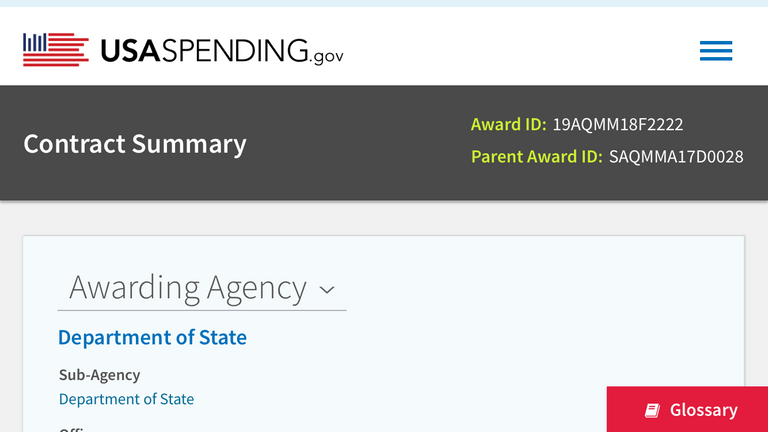Click the underline beneath Awarding Agency
The image size is (768, 432).
click(x=202, y=310)
